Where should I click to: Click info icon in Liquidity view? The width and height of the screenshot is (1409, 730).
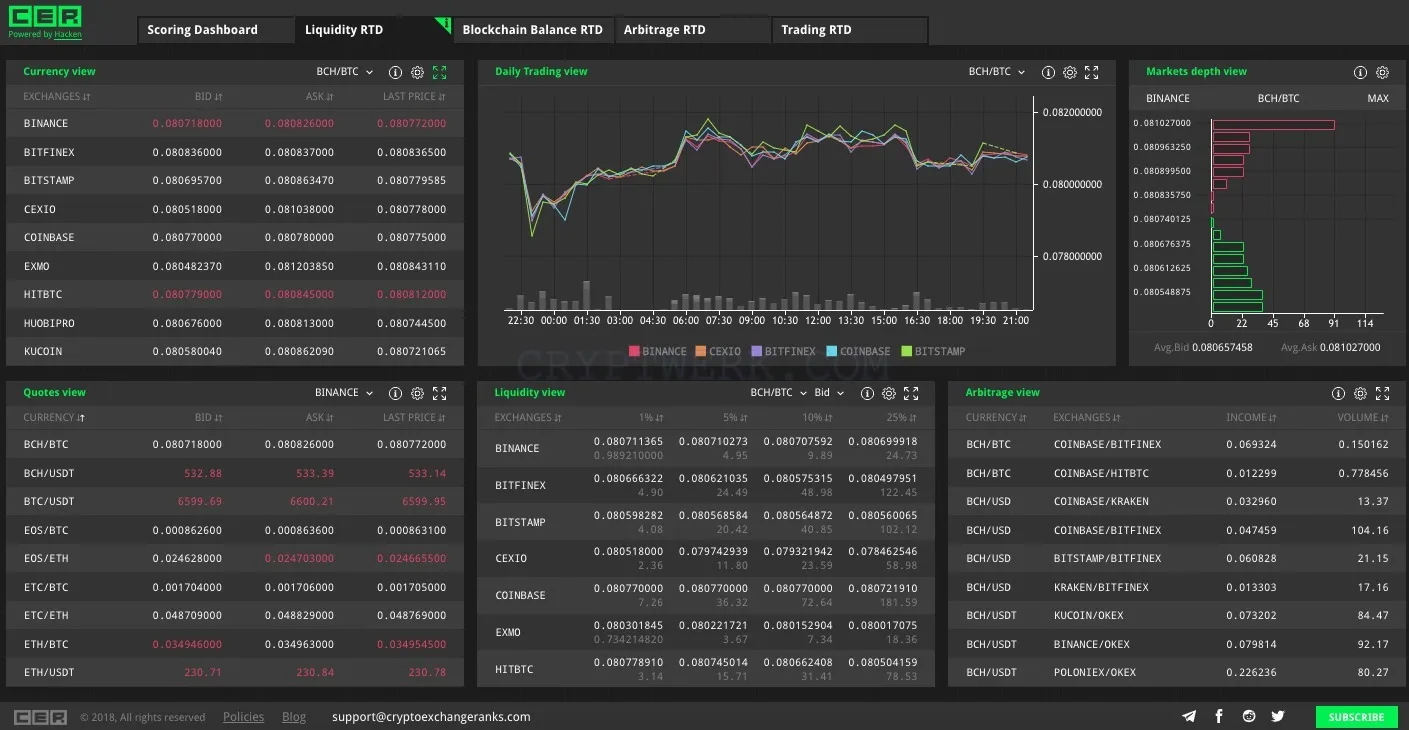[866, 393]
